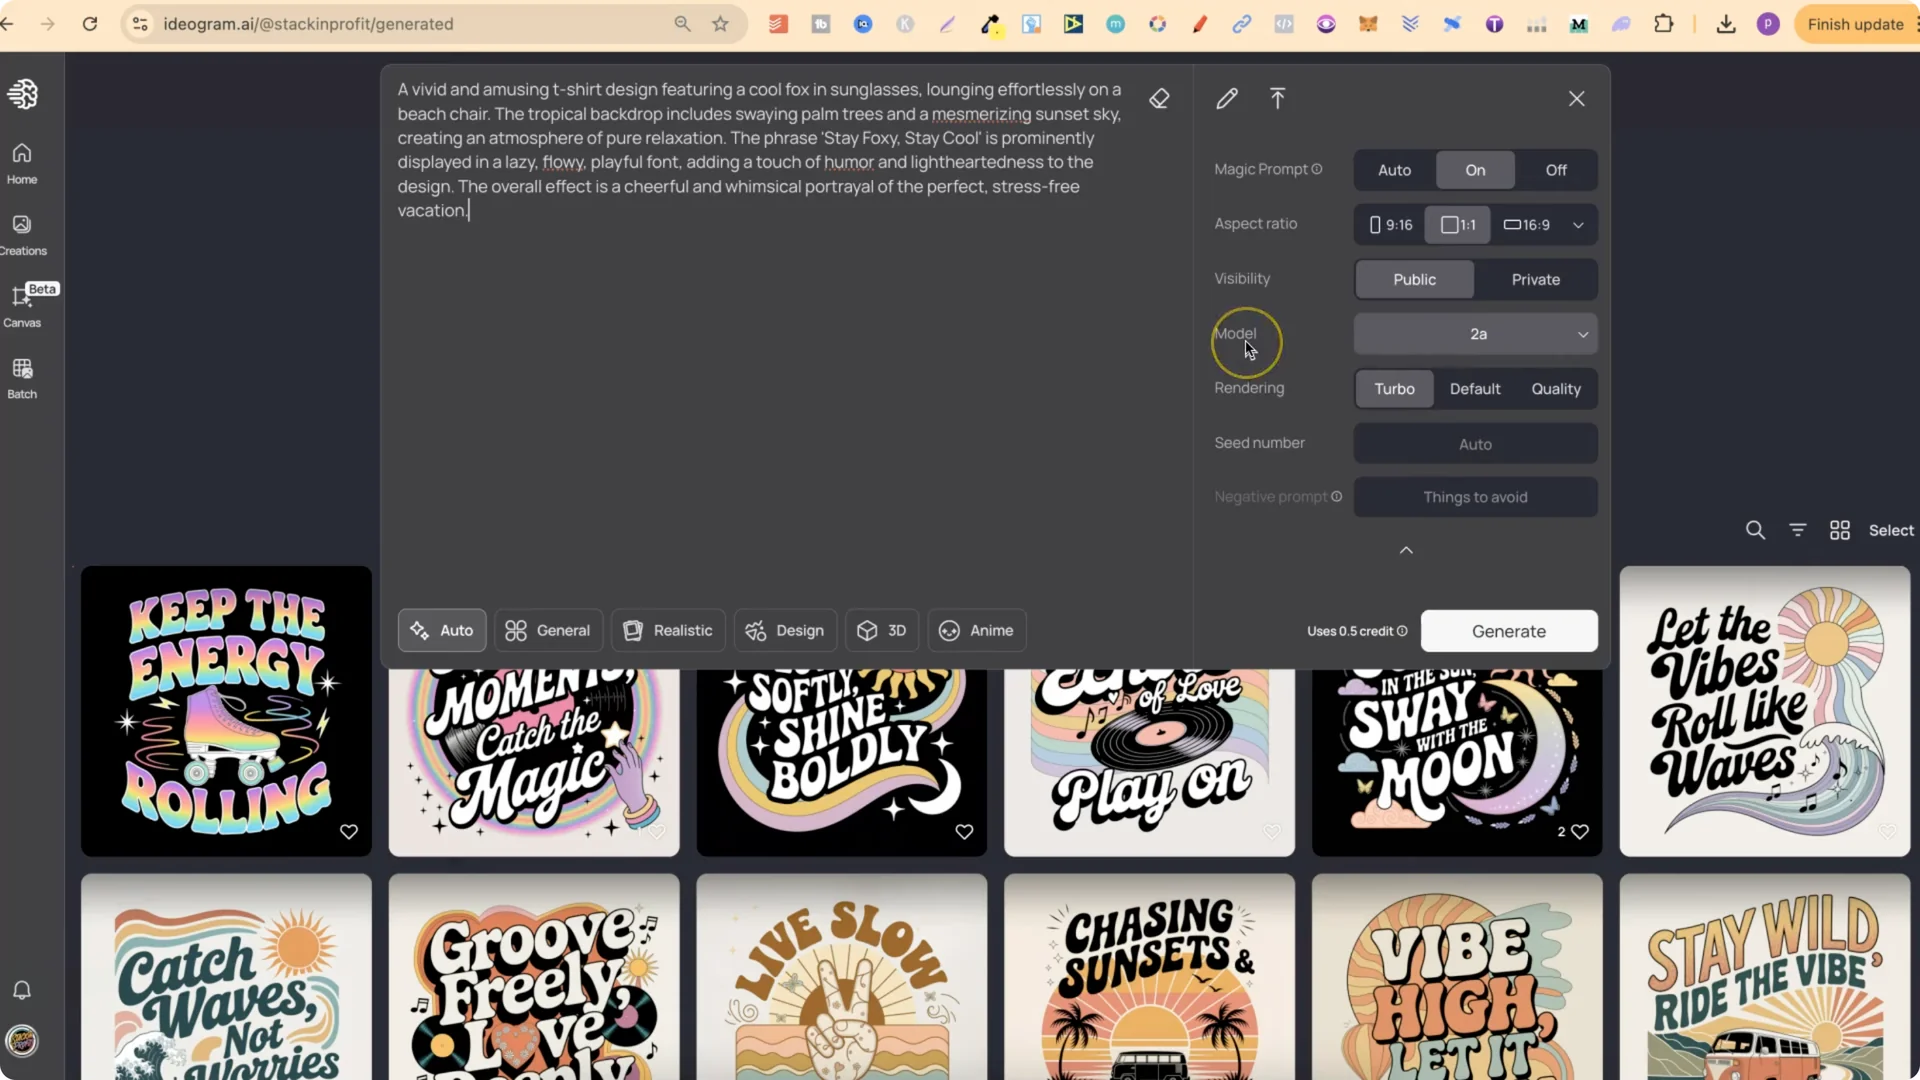Switch to the Realistic style tab

[667, 630]
